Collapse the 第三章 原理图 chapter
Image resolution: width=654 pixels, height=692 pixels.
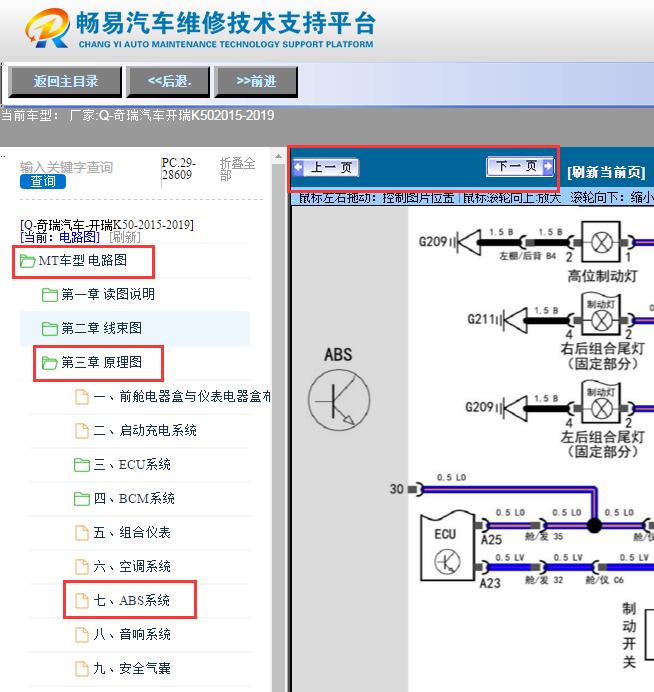(102, 363)
